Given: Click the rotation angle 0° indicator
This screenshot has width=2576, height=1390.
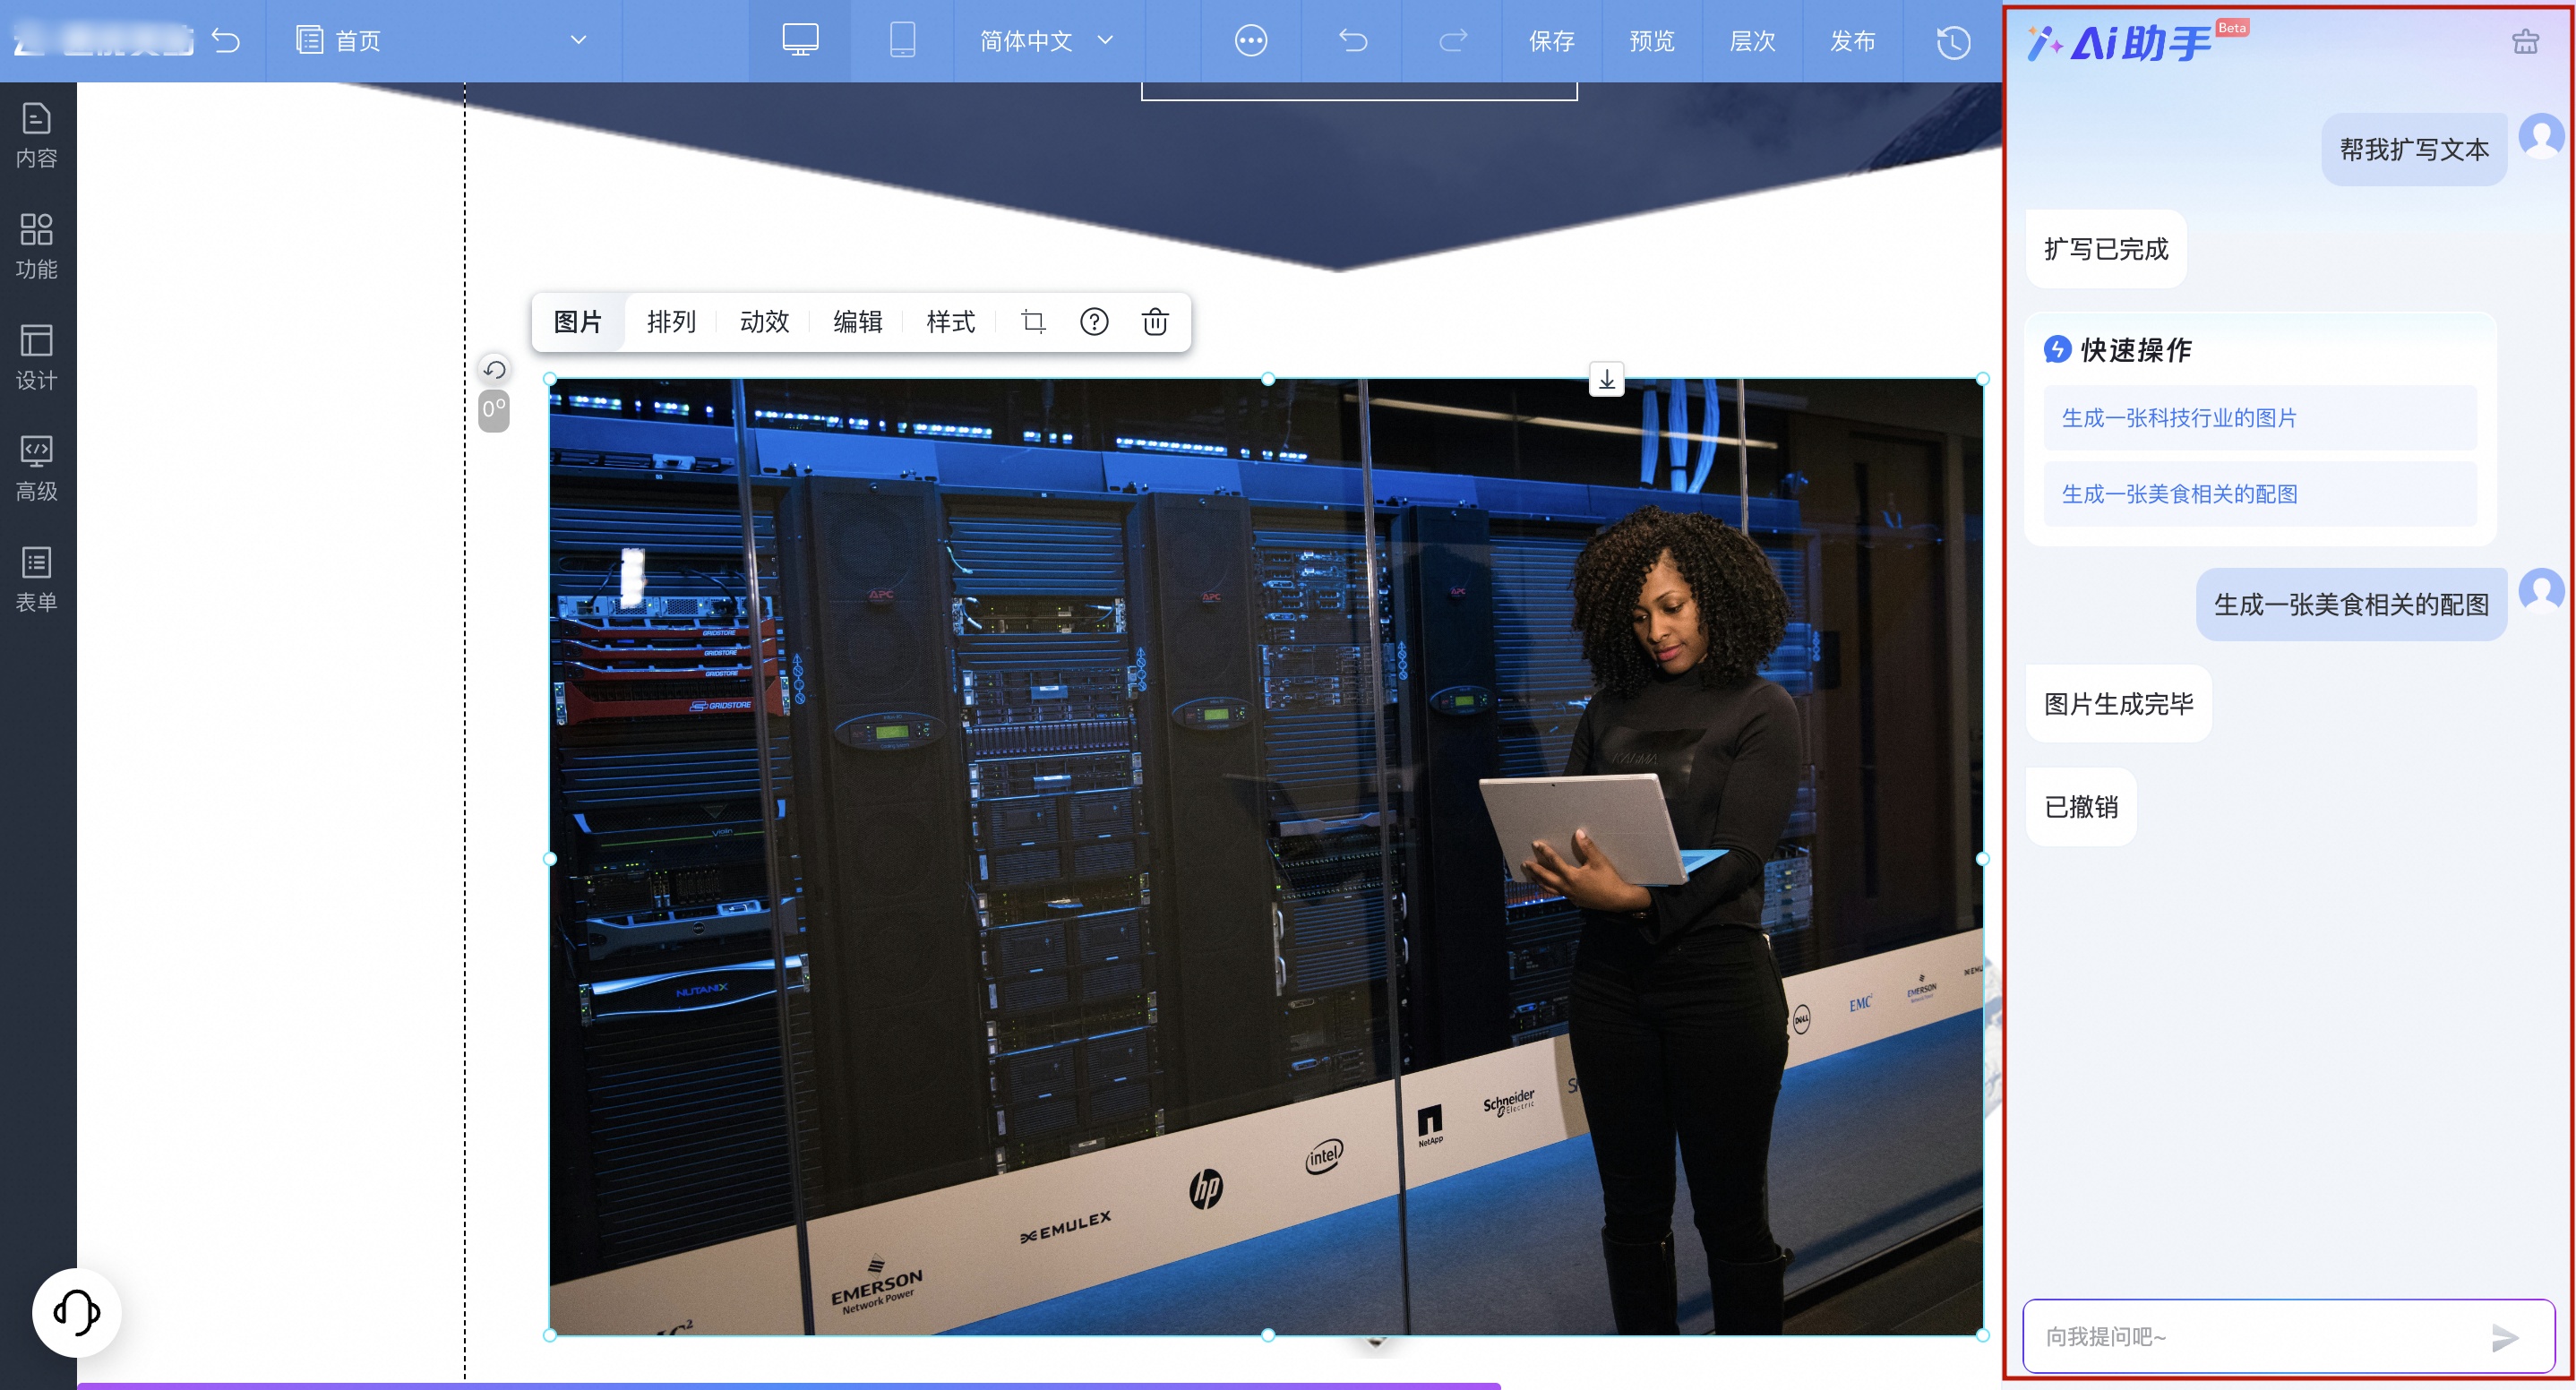Looking at the screenshot, I should point(494,410).
